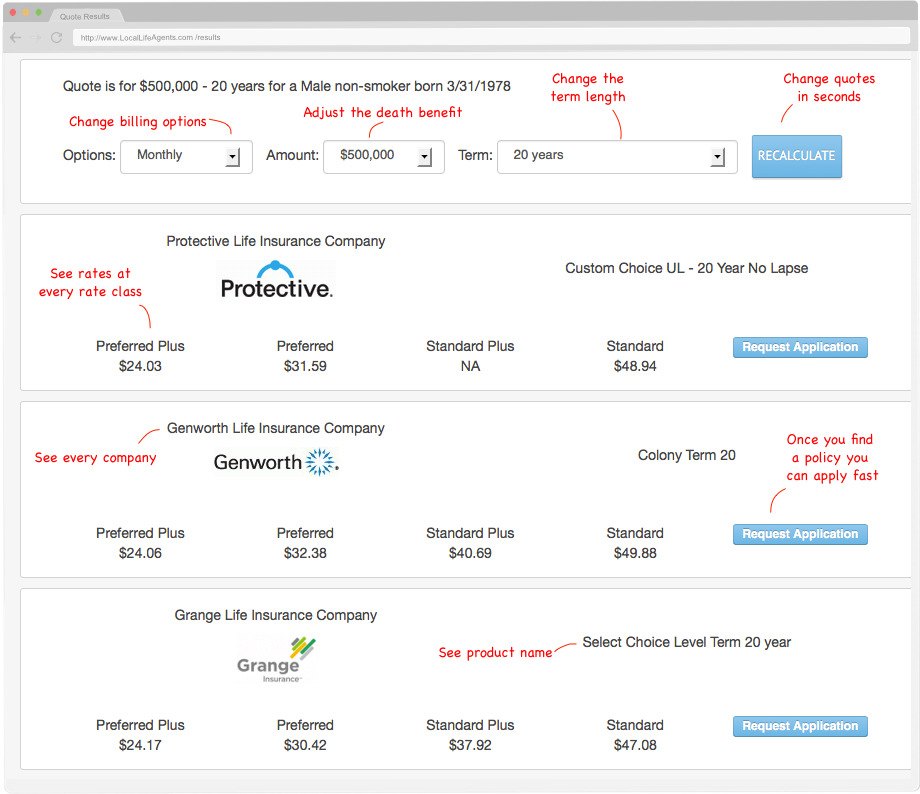
Task: Click Grange Life Insurance Company name
Action: click(276, 615)
